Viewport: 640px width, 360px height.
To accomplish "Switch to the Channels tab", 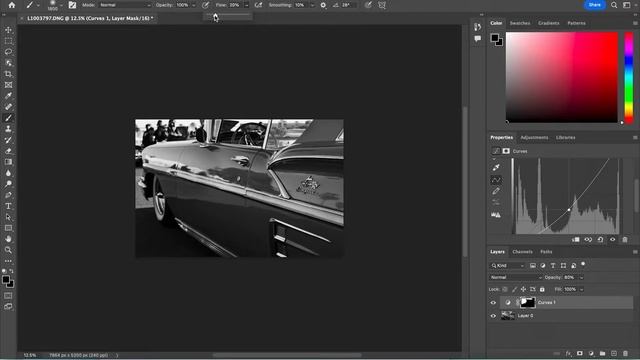I will coord(522,252).
